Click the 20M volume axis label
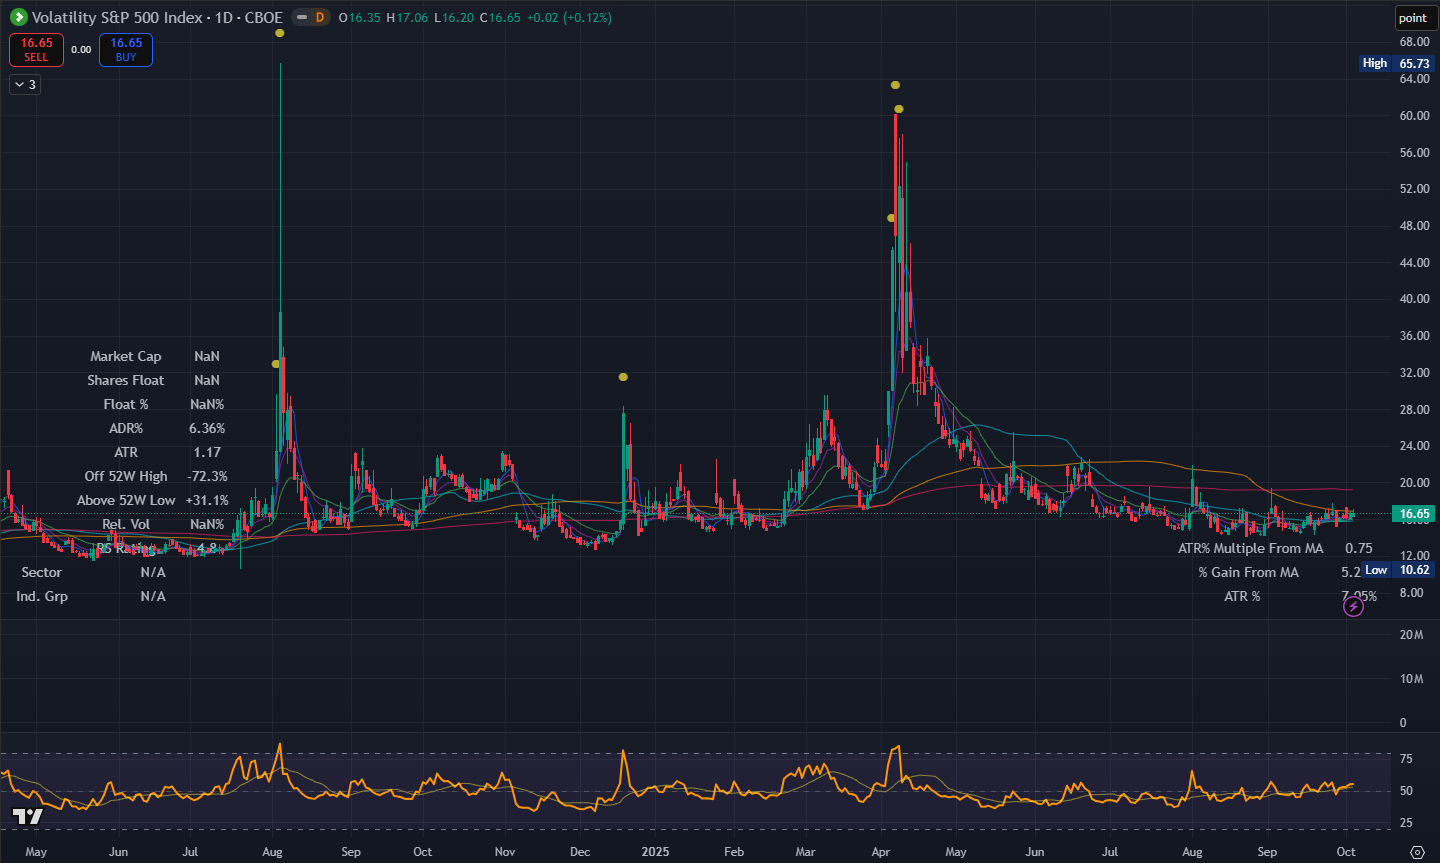1440x863 pixels. click(x=1411, y=635)
